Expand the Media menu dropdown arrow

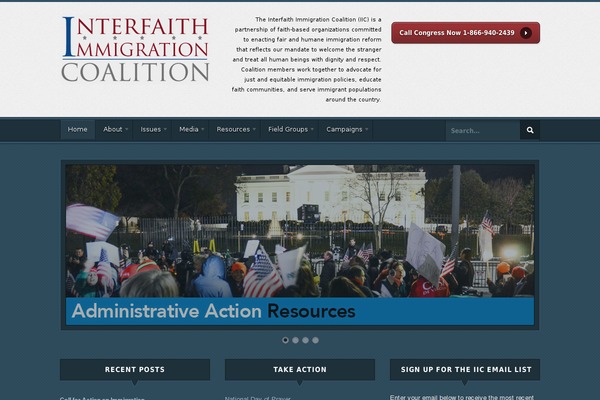[x=203, y=129]
